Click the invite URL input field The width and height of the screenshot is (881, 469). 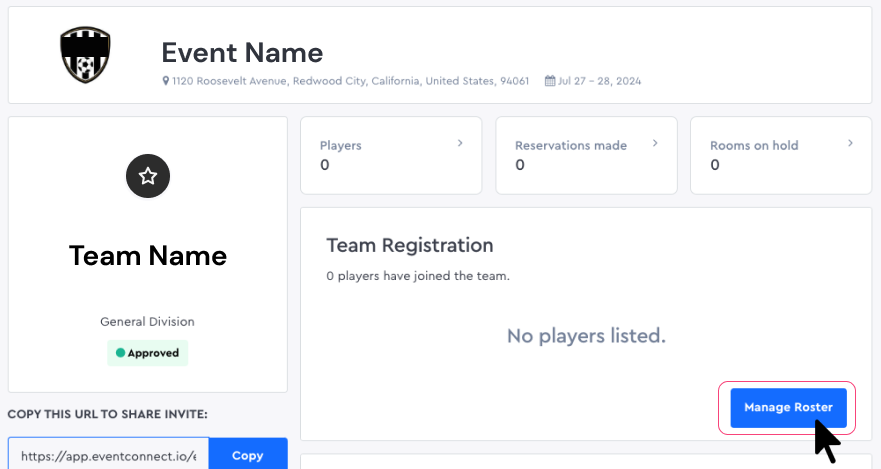pyautogui.click(x=108, y=455)
